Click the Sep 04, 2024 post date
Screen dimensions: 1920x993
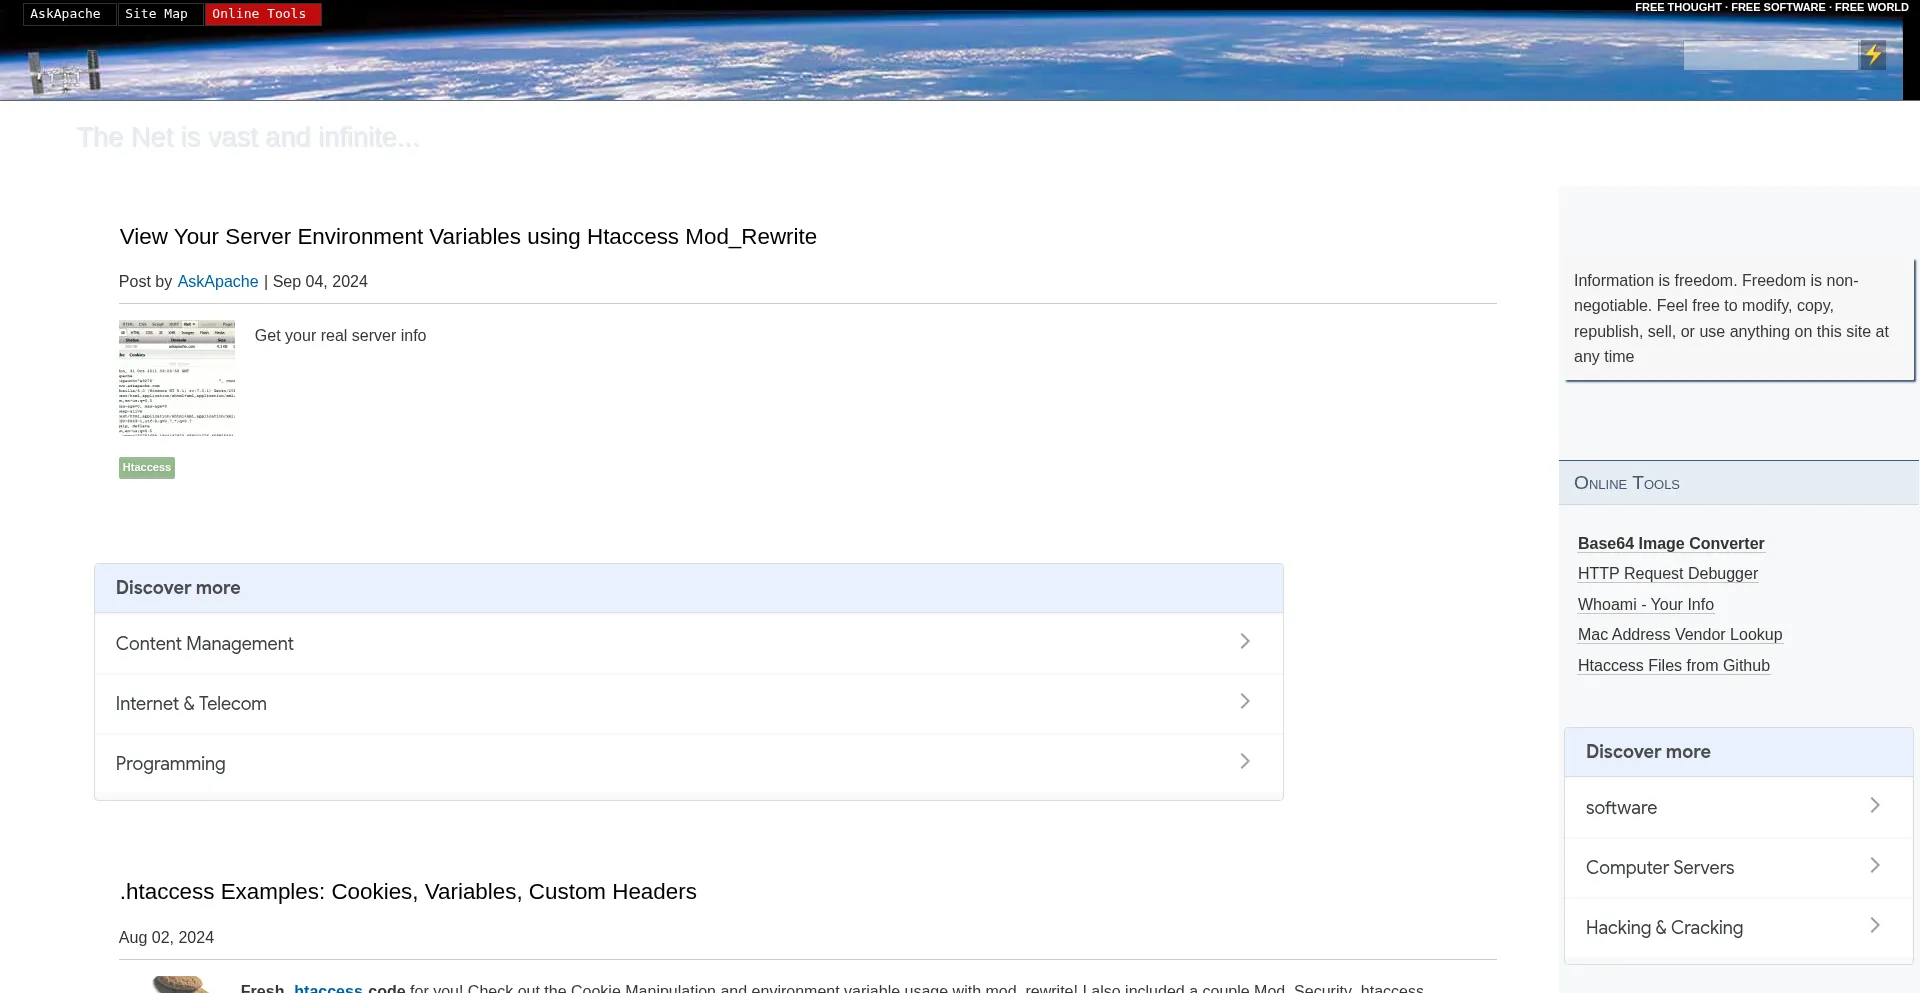[320, 282]
